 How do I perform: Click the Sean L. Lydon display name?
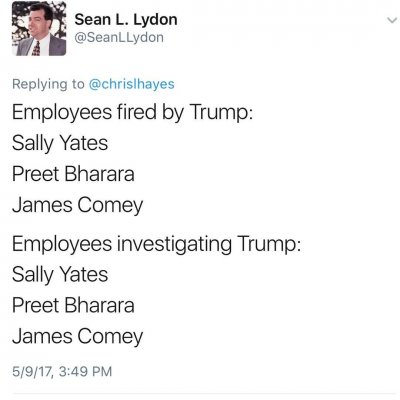click(126, 20)
